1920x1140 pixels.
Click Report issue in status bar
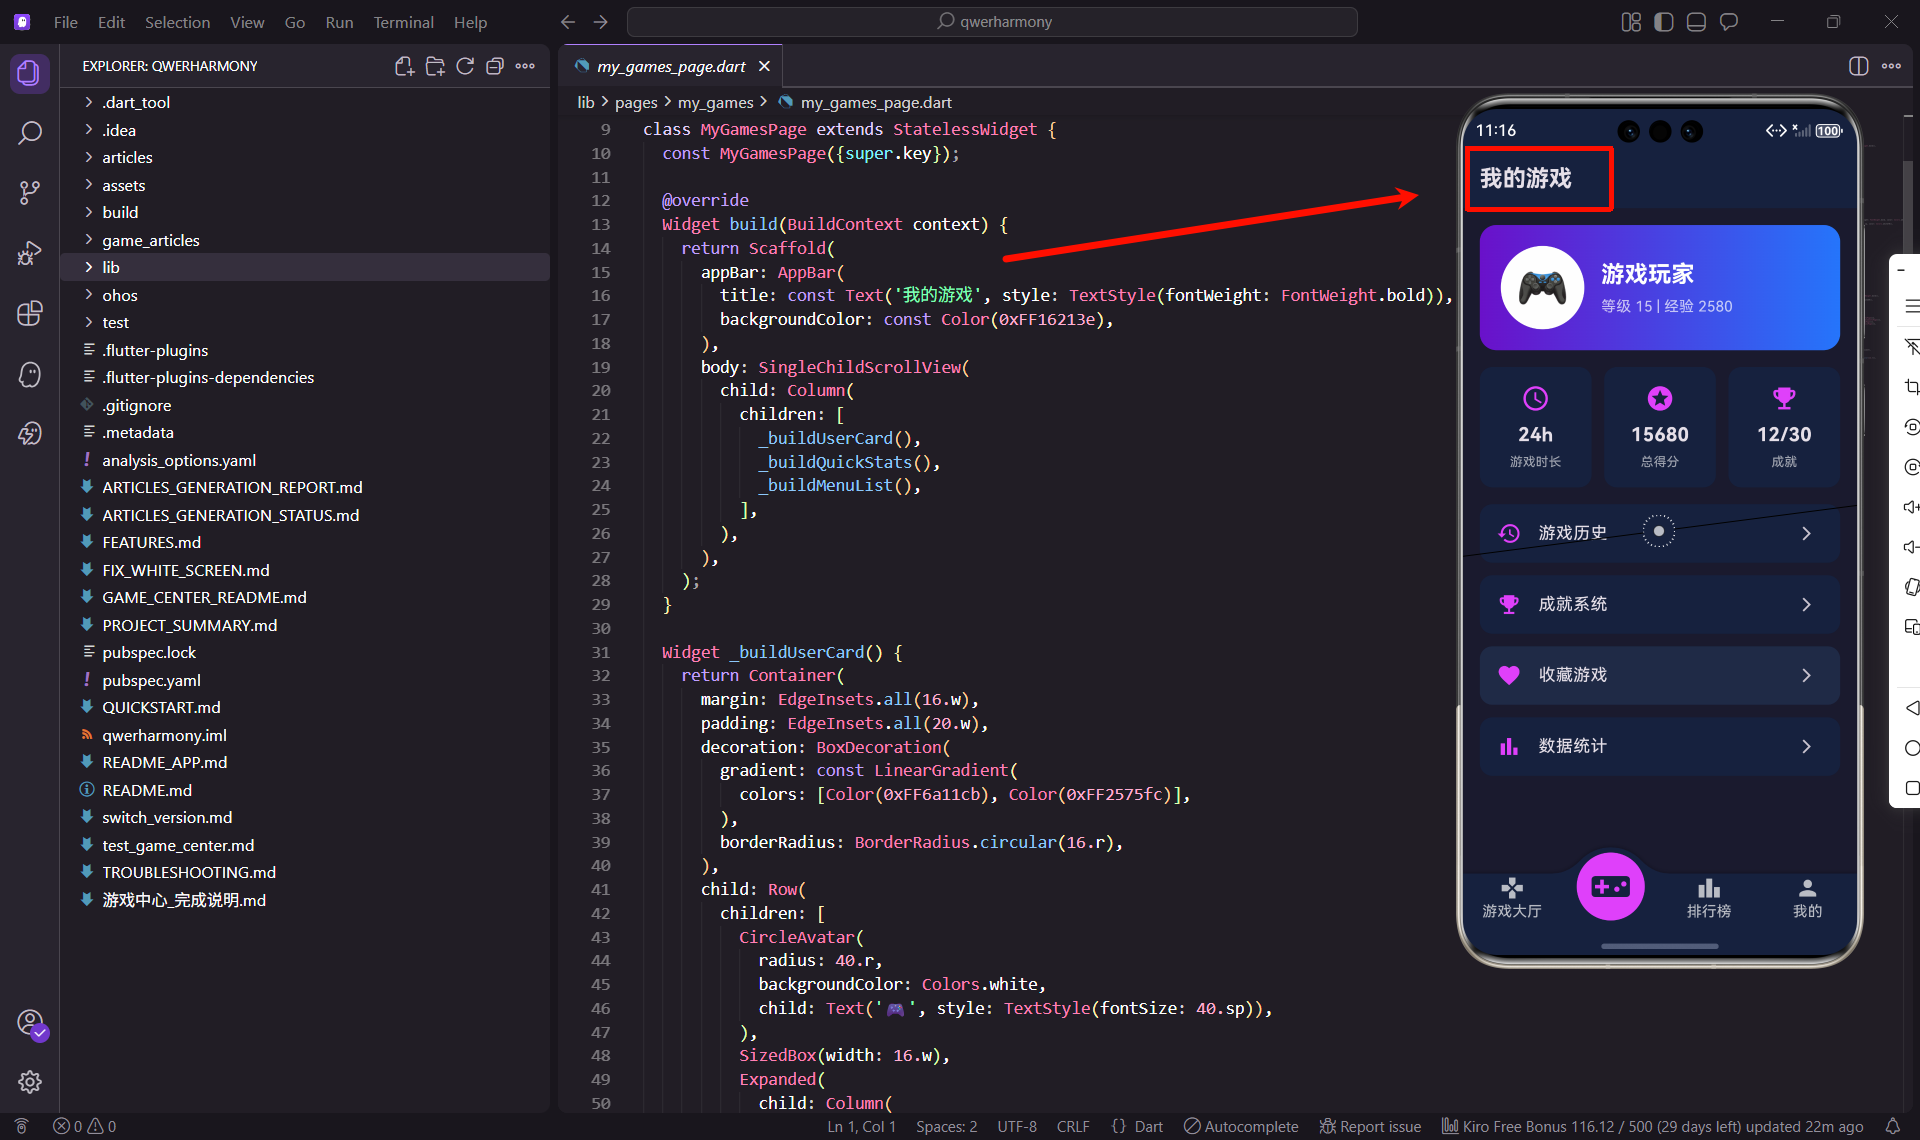click(x=1370, y=1126)
